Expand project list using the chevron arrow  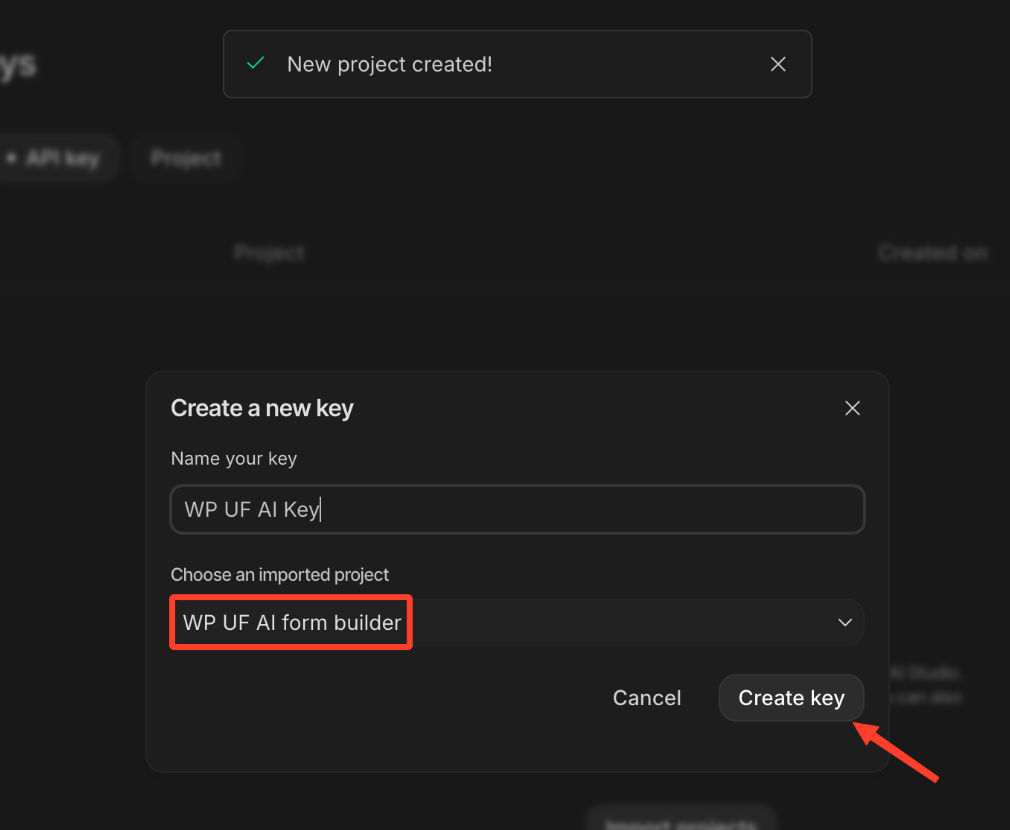(x=845, y=622)
